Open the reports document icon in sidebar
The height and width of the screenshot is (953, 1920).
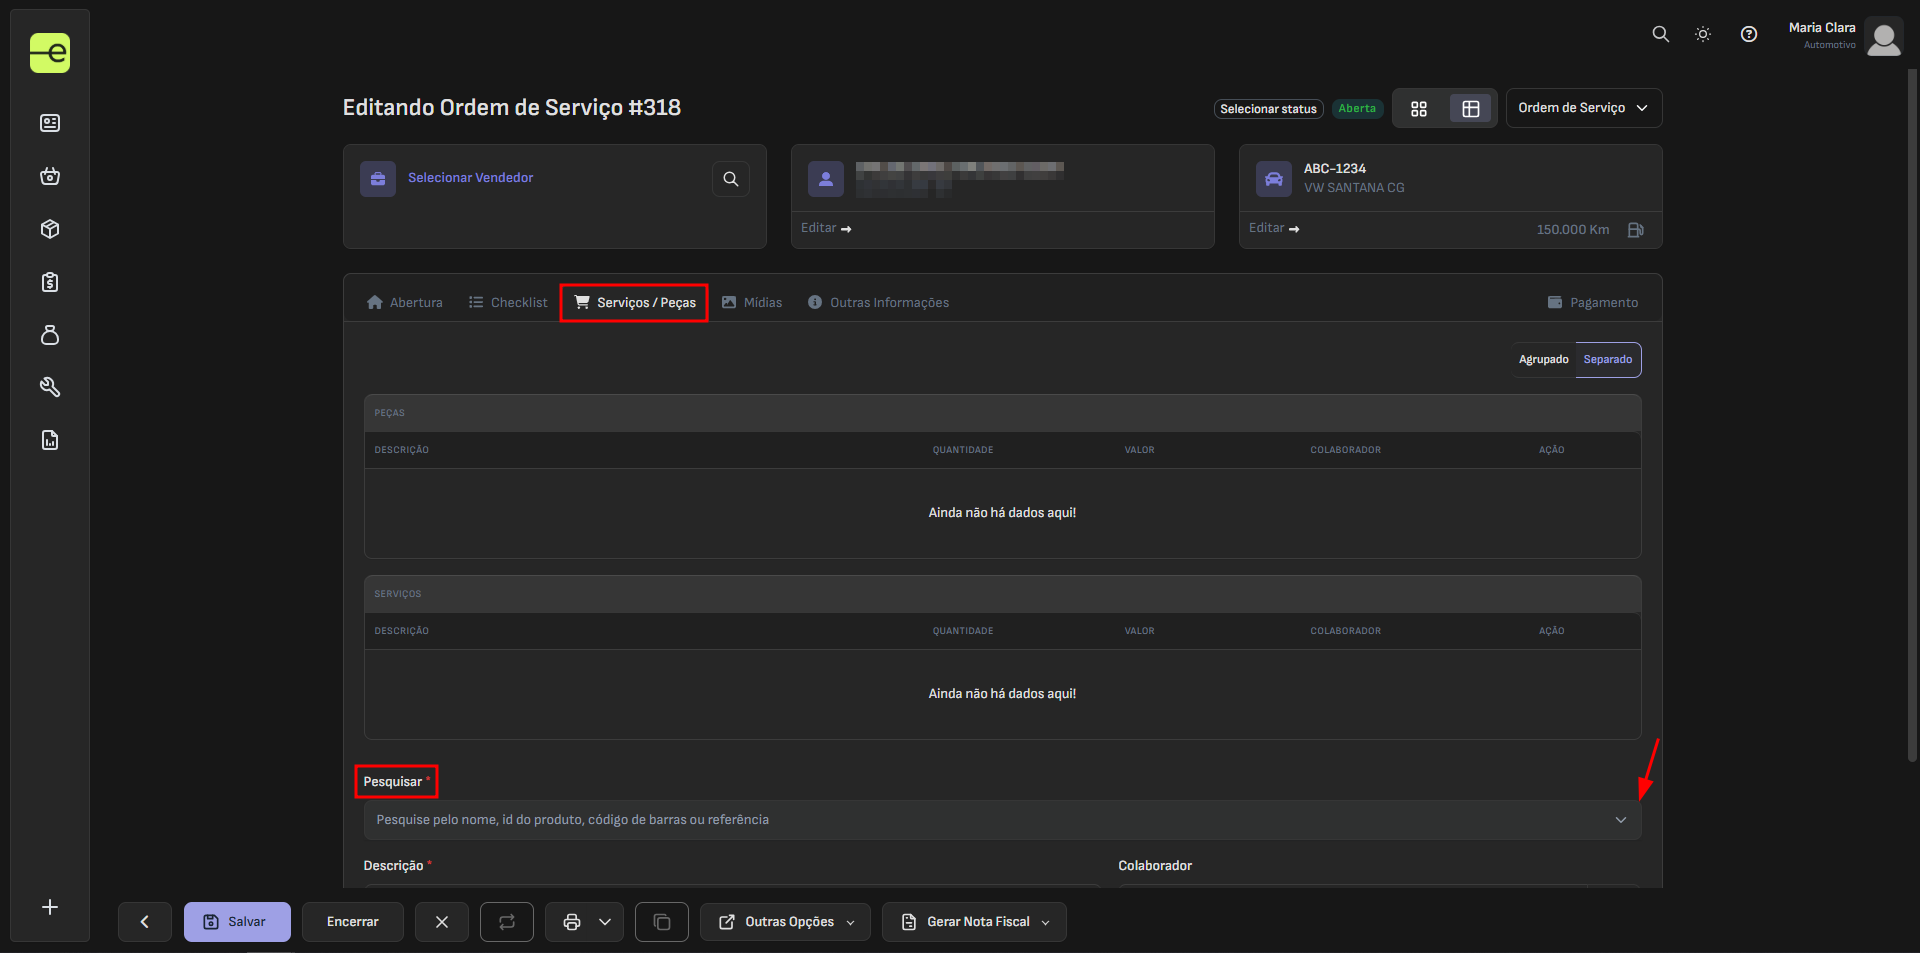click(50, 440)
